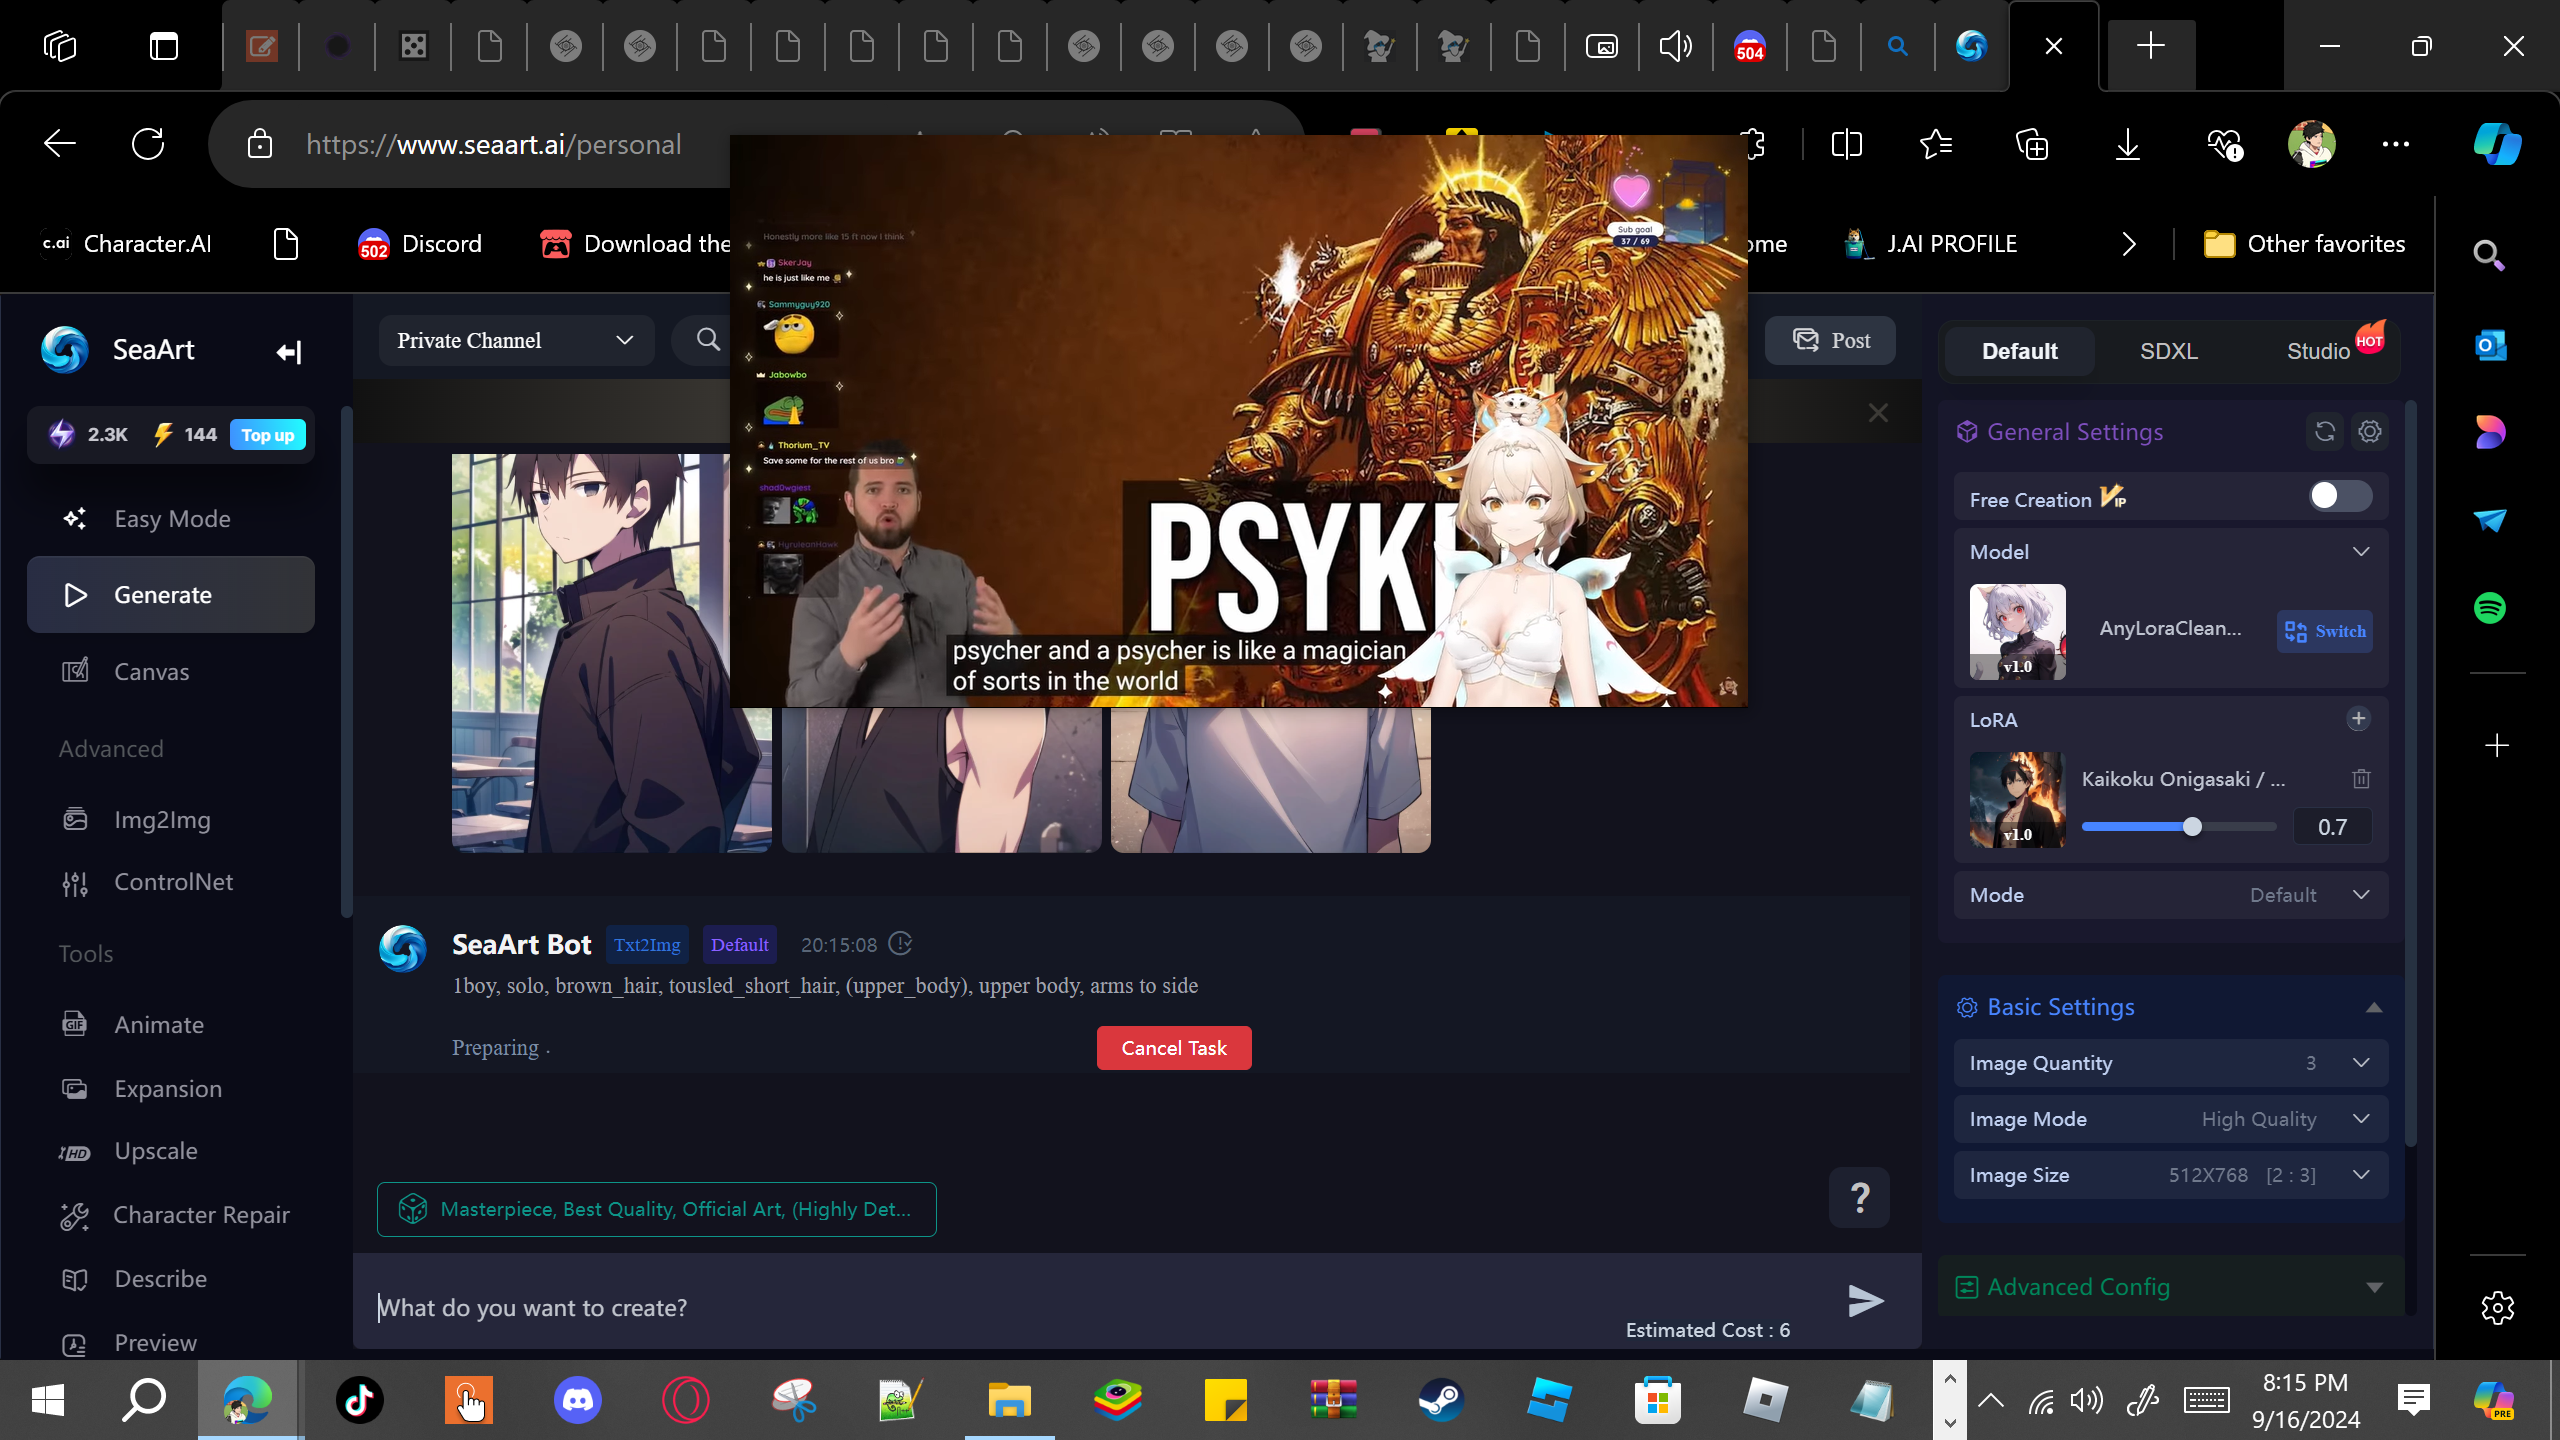The width and height of the screenshot is (2560, 1440).
Task: Open Character Repair tool
Action: pyautogui.click(x=171, y=1215)
